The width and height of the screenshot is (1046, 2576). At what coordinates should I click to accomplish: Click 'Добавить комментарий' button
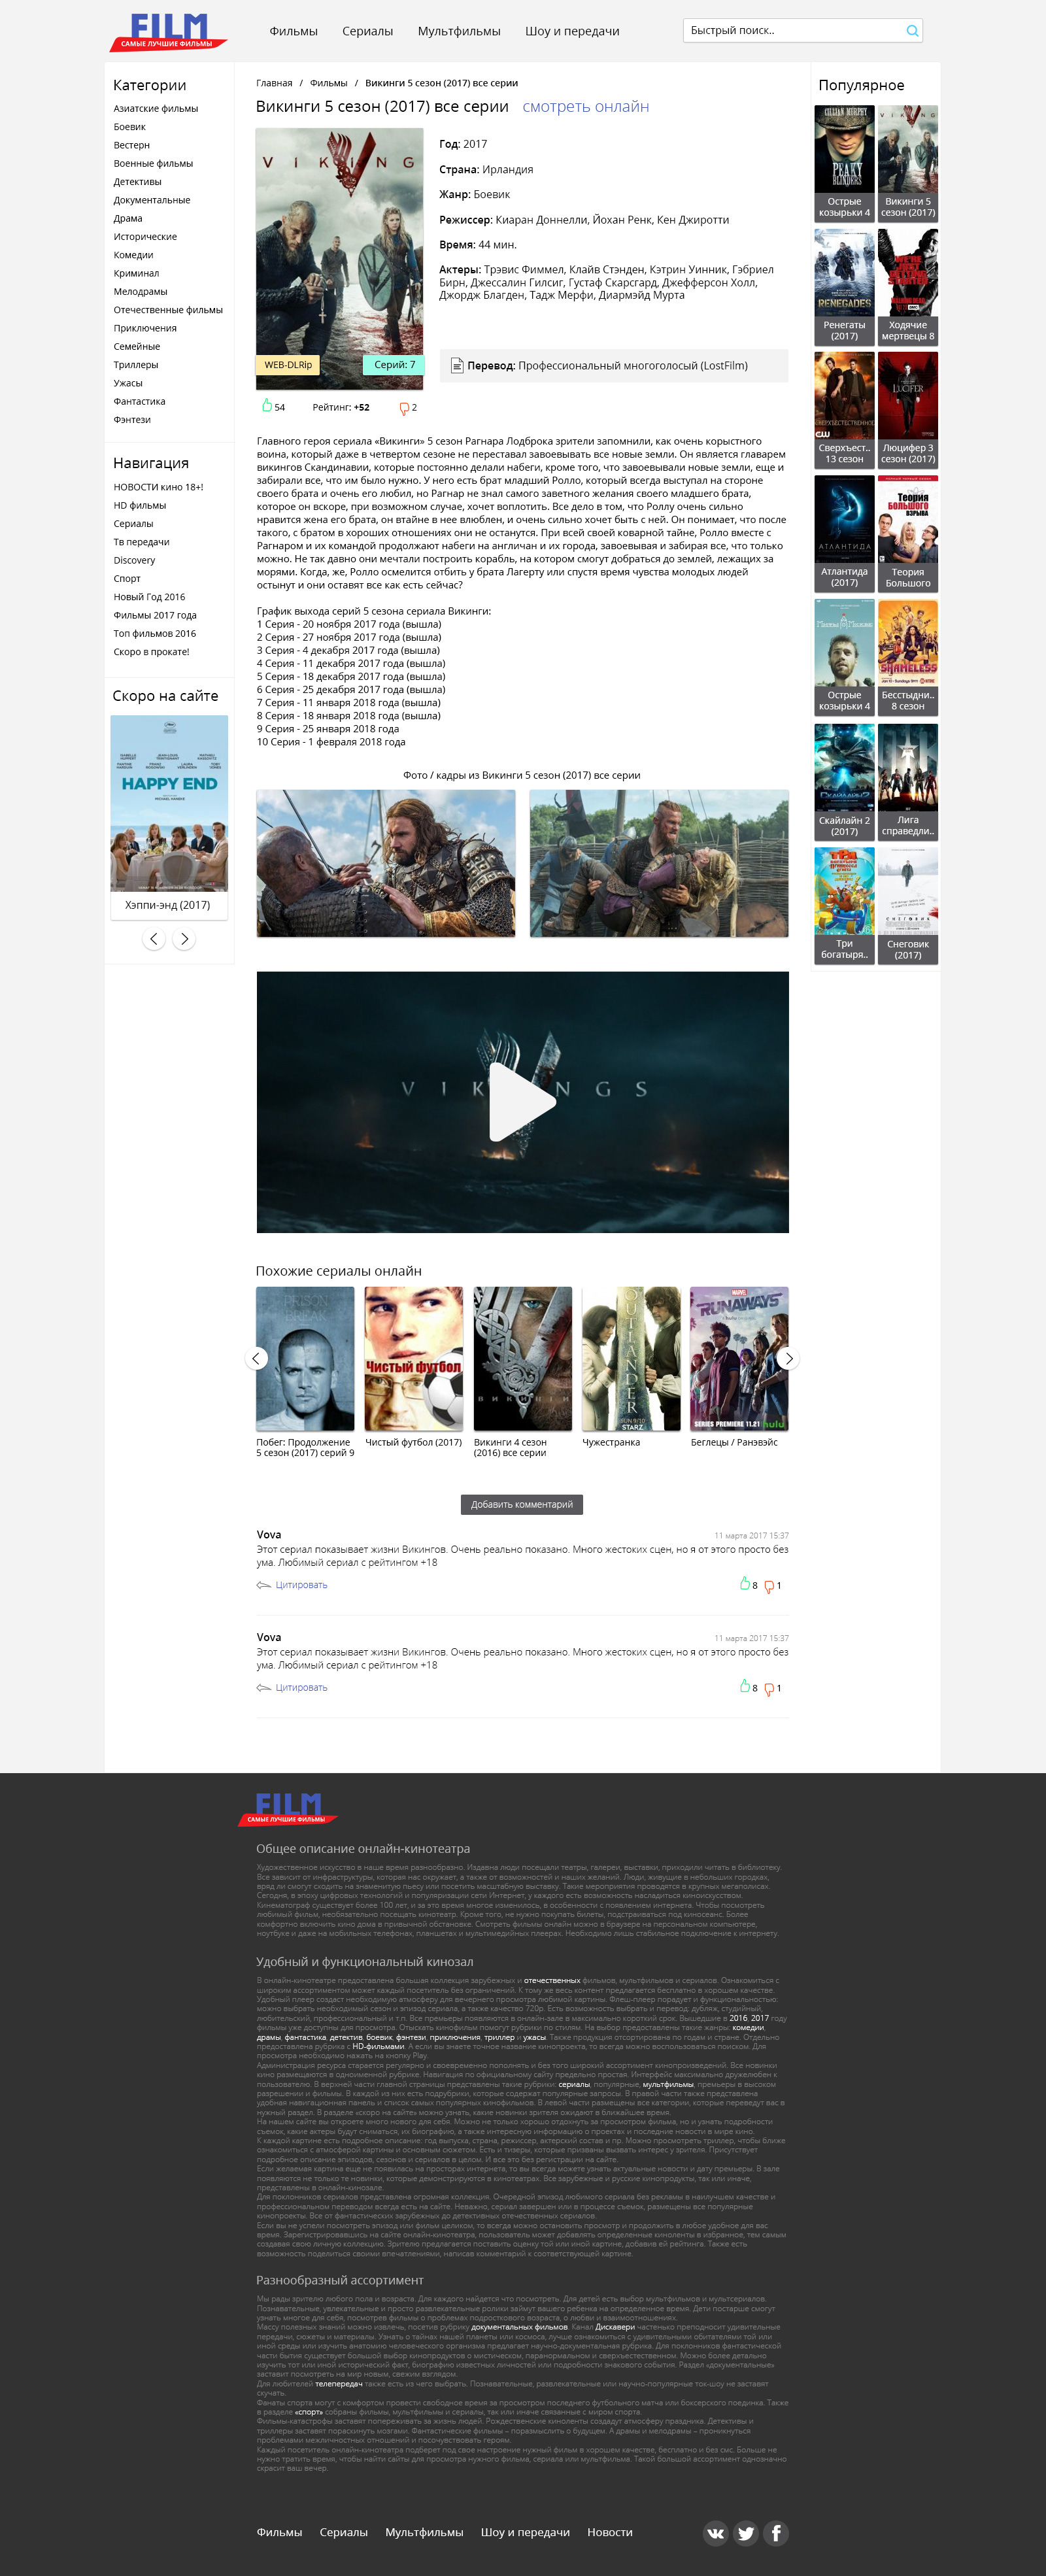(x=521, y=1504)
